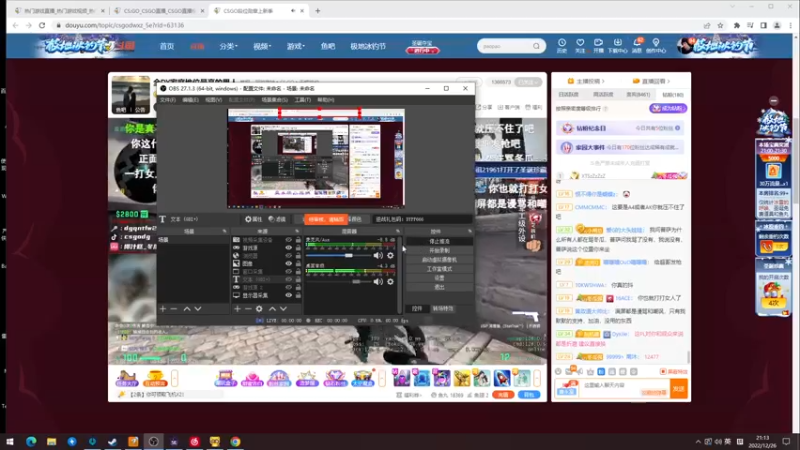Viewport: 800px width, 450px height.
Task: Click 工作室模式 in OBS controls
Action: click(x=439, y=269)
